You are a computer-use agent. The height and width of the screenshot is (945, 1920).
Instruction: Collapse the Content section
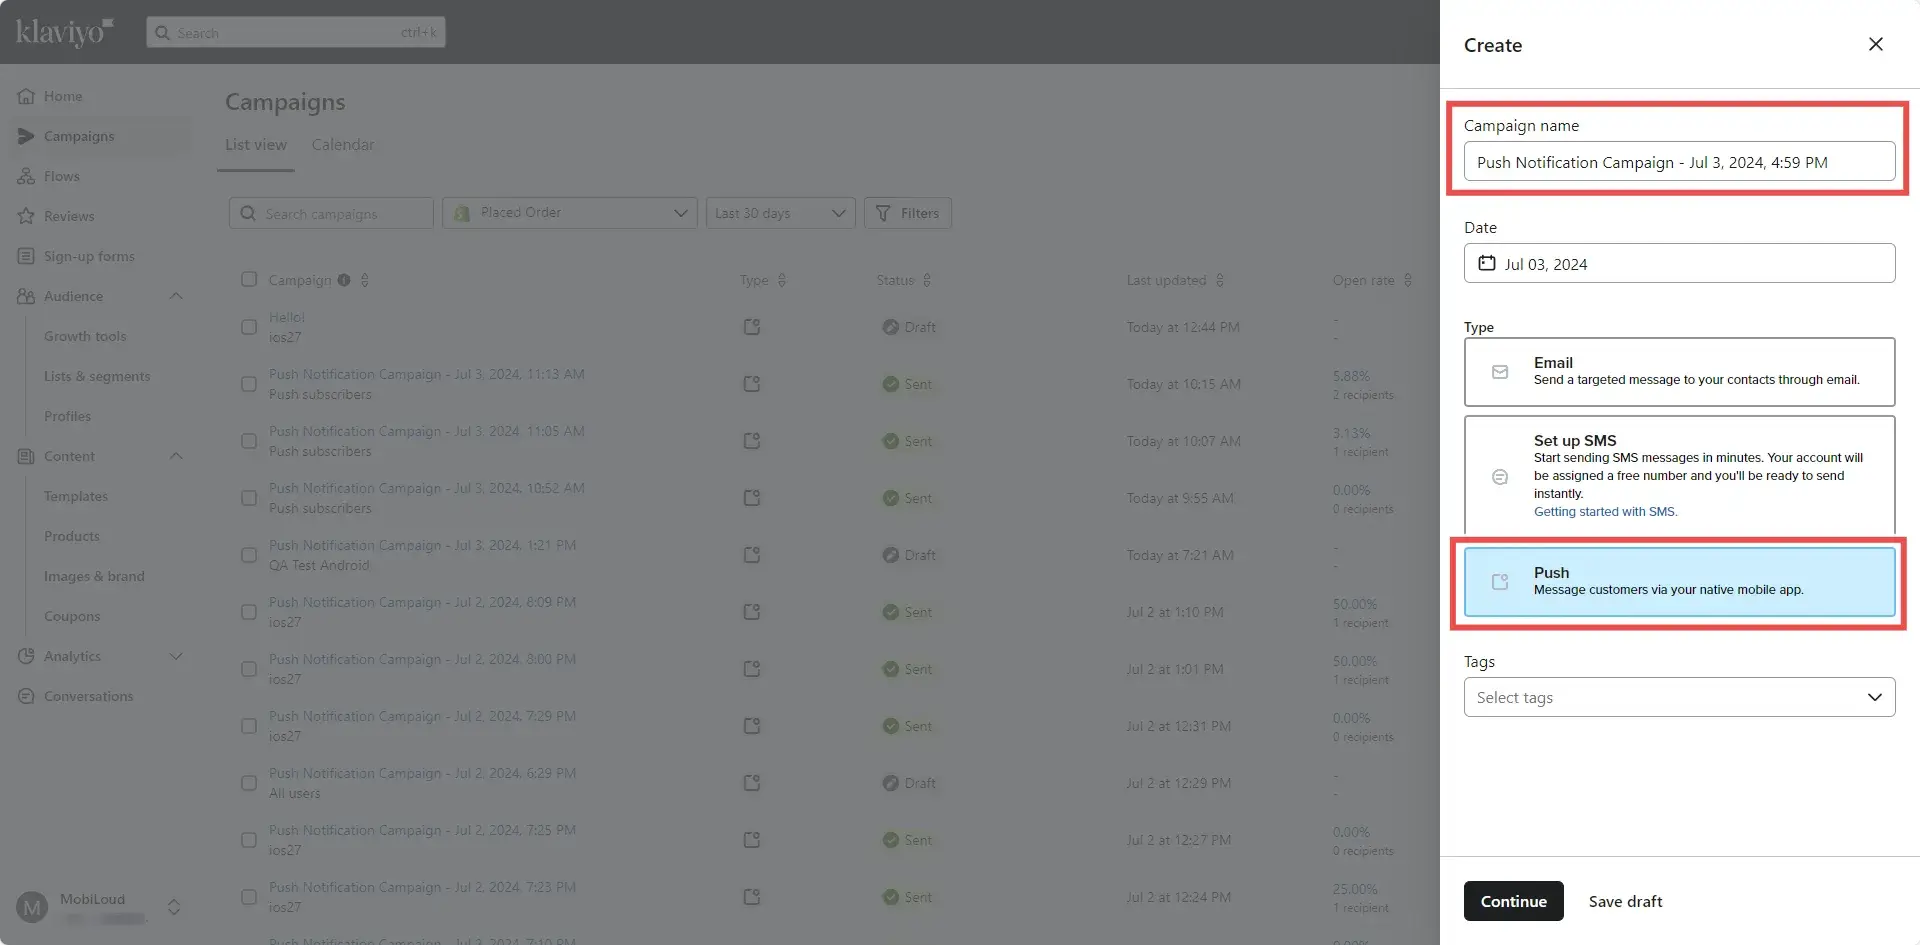click(x=176, y=456)
